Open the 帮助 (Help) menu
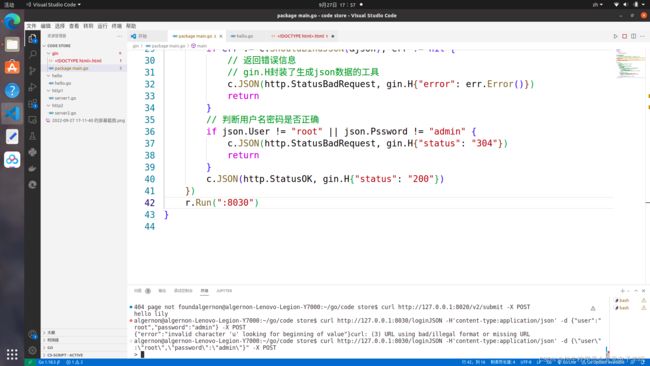650x366 pixels. 131,26
